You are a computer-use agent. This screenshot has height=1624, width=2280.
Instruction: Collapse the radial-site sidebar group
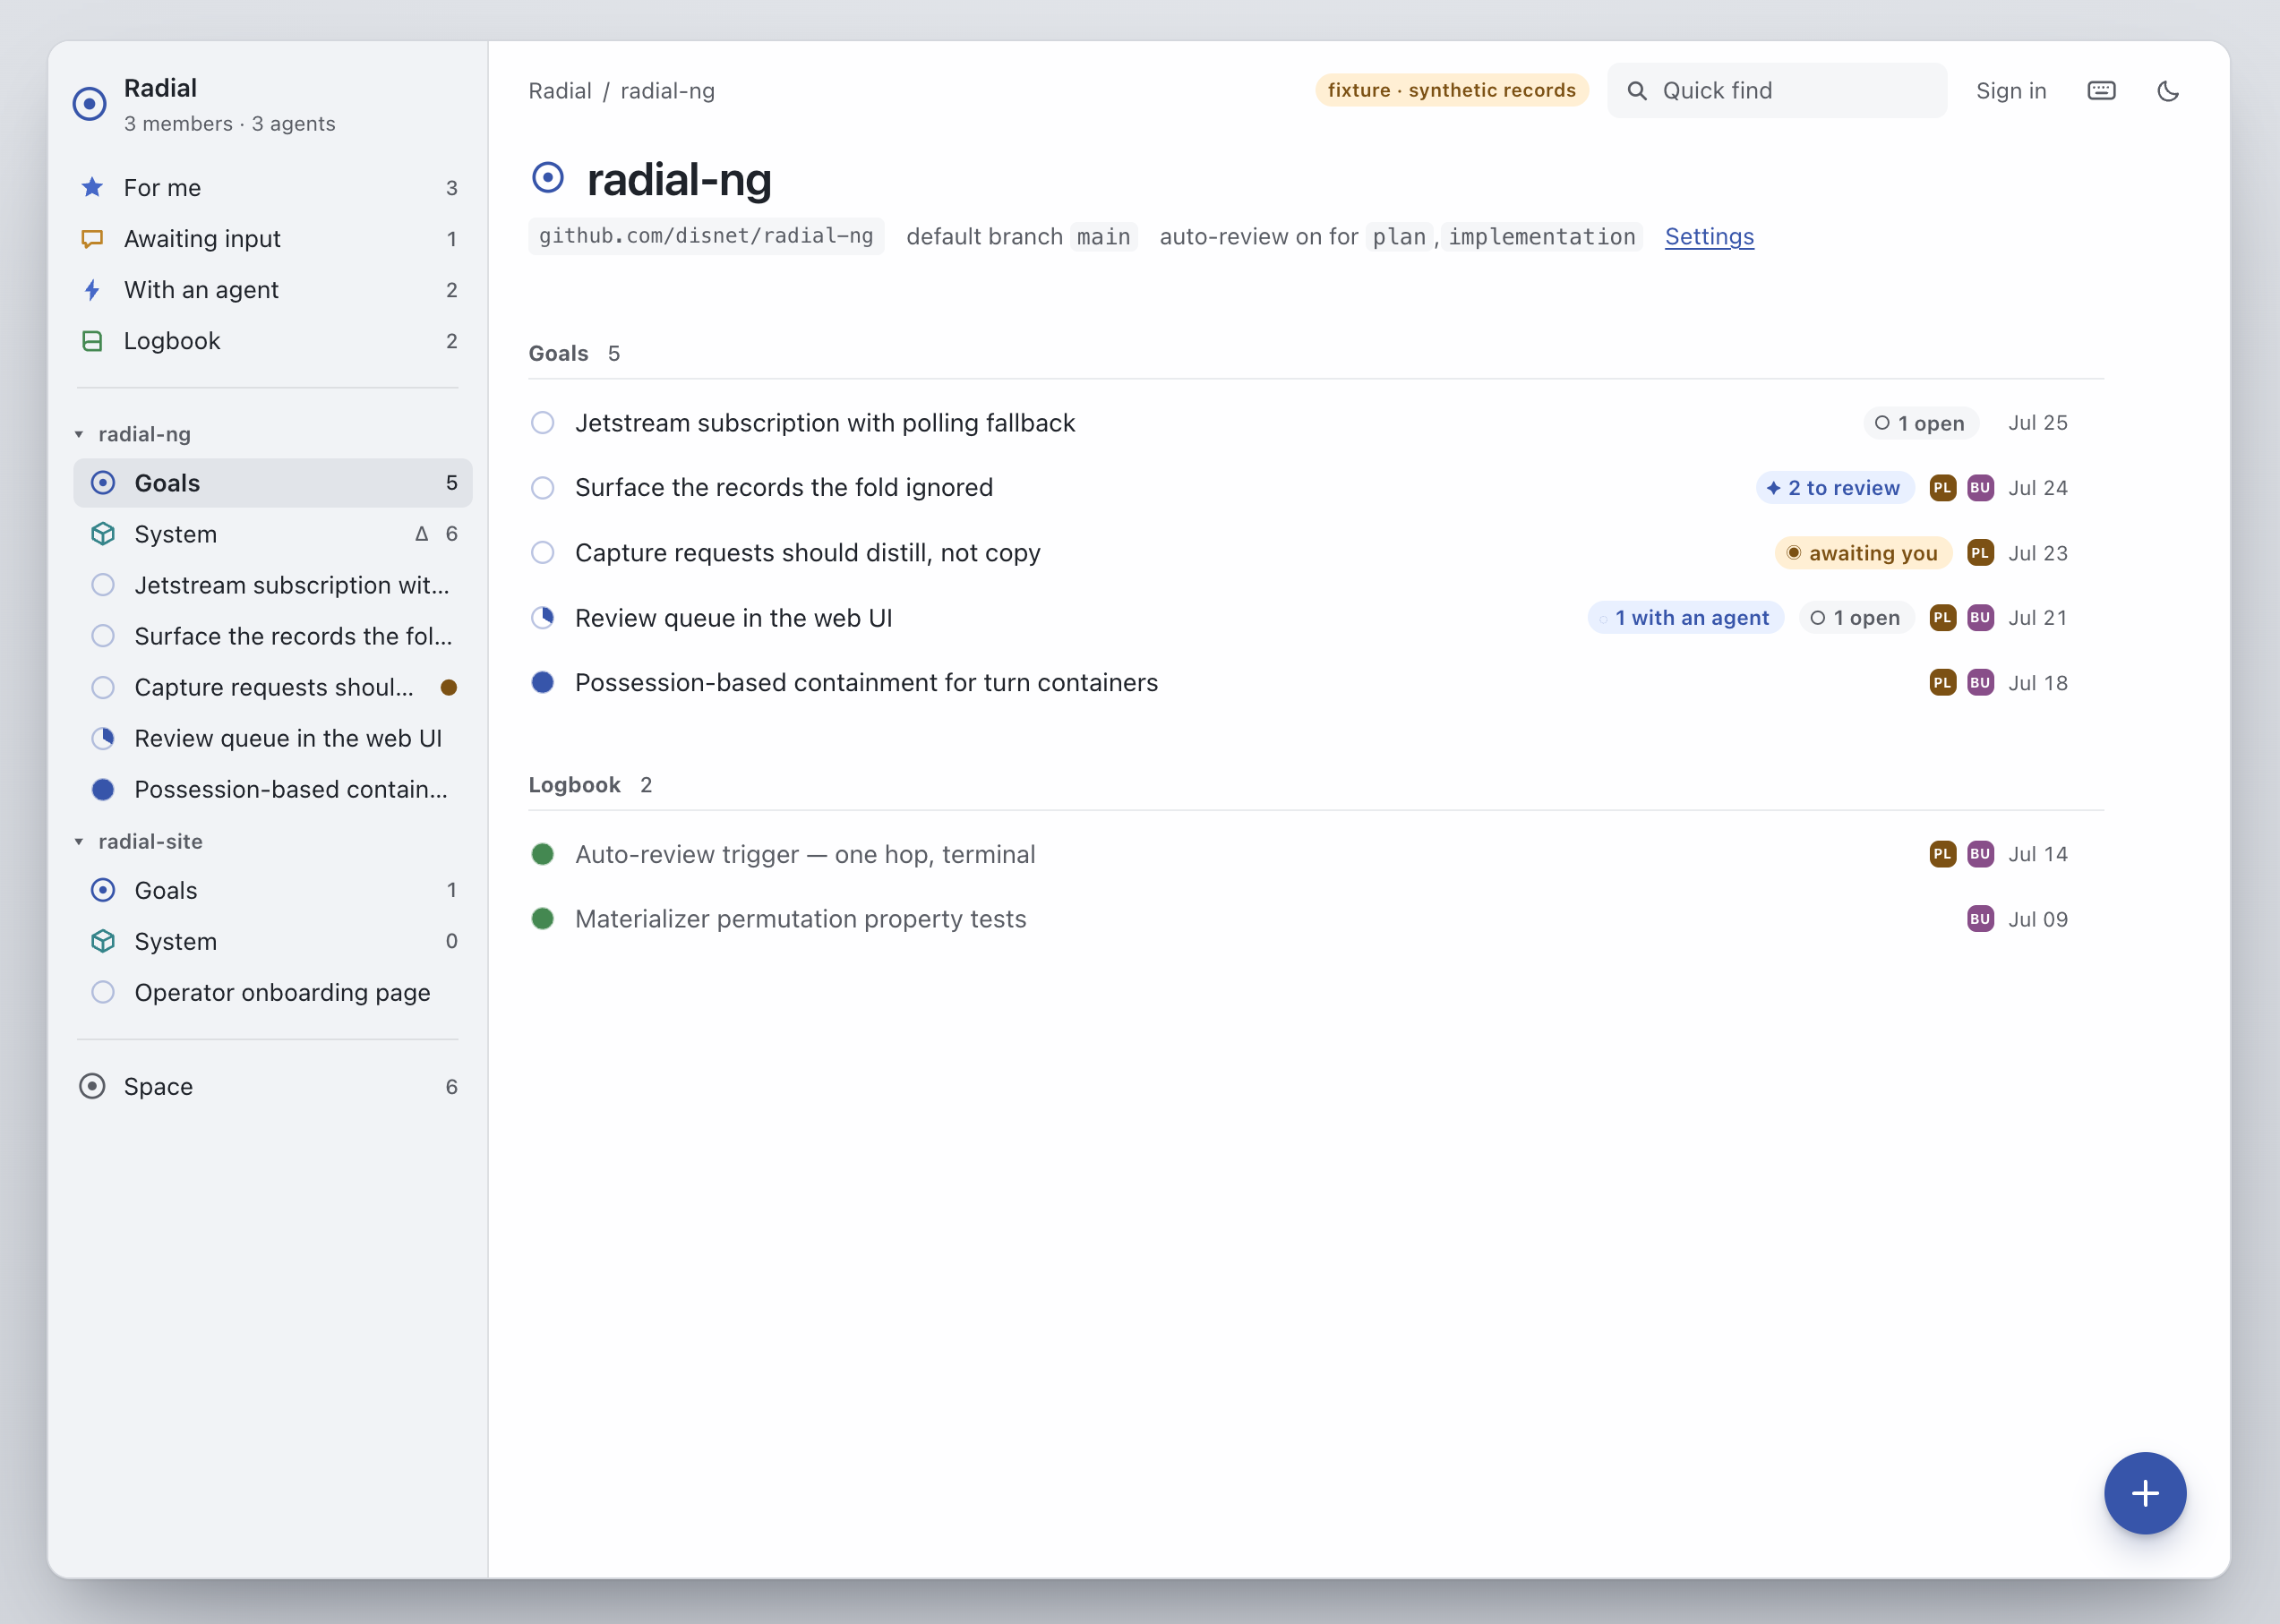tap(79, 842)
